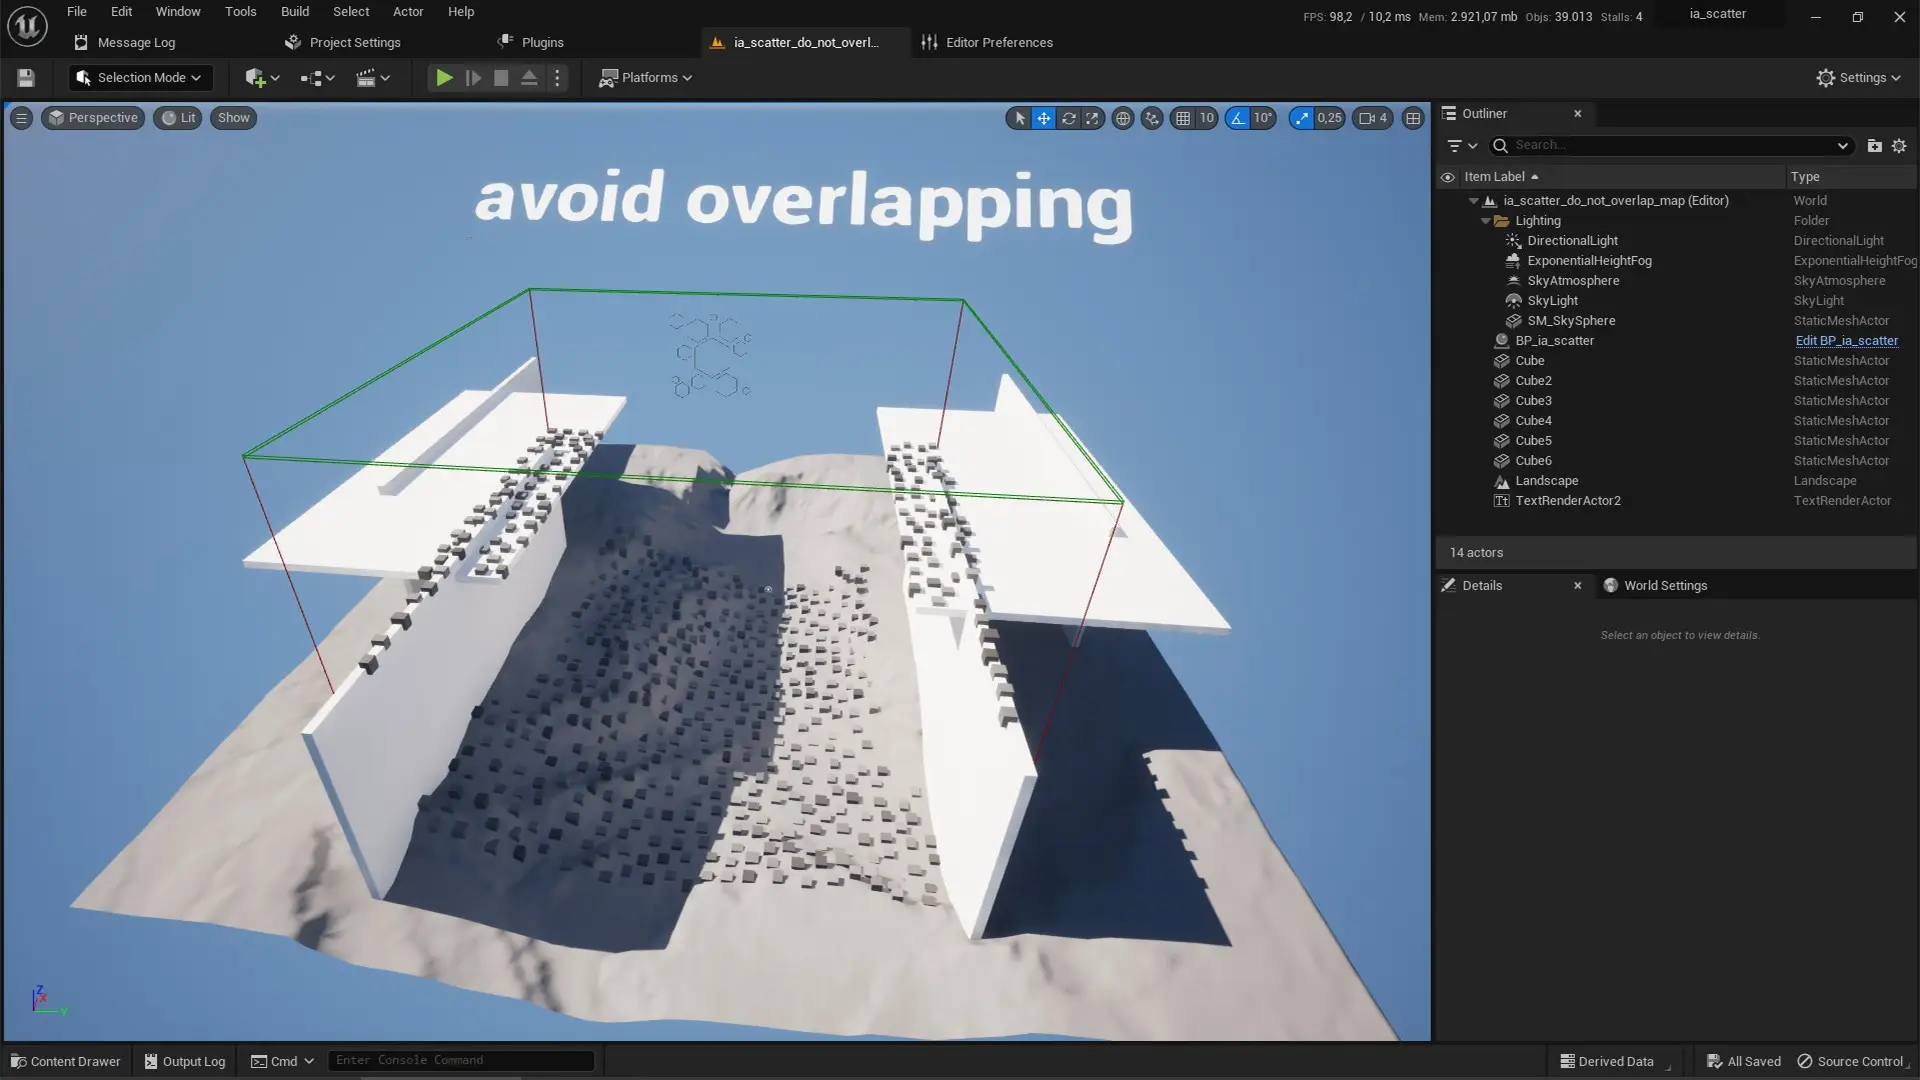Screen dimensions: 1920x1080
Task: Toggle scale snapping
Action: (x=1301, y=118)
